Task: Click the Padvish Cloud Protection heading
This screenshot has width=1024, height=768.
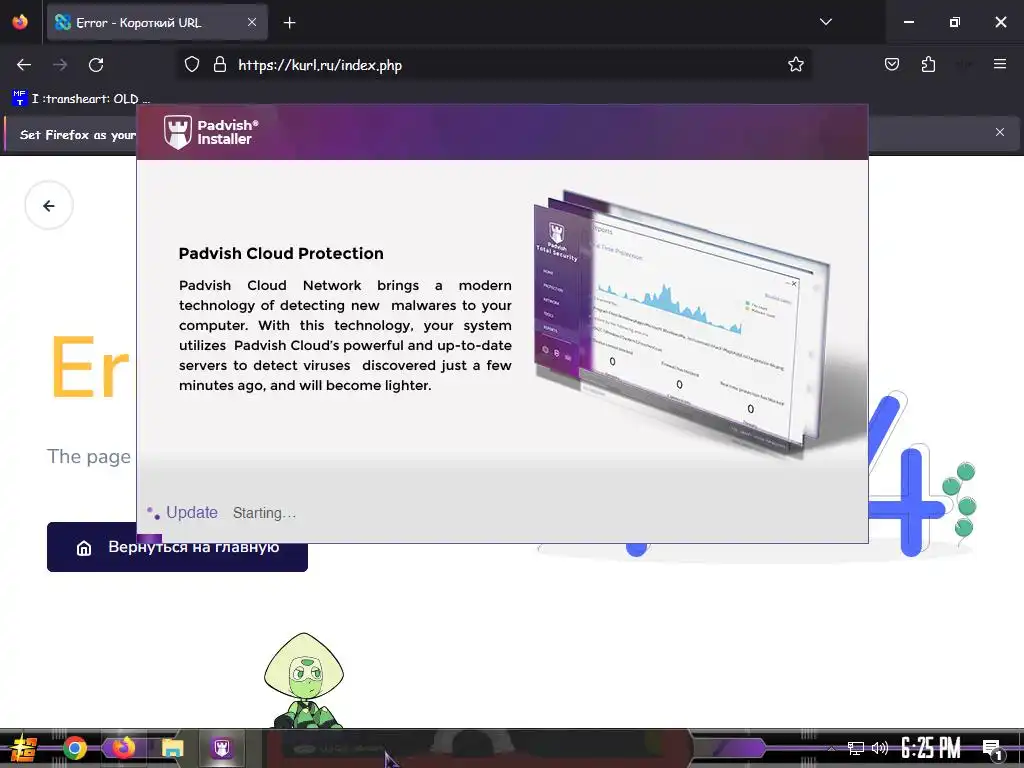Action: point(281,253)
